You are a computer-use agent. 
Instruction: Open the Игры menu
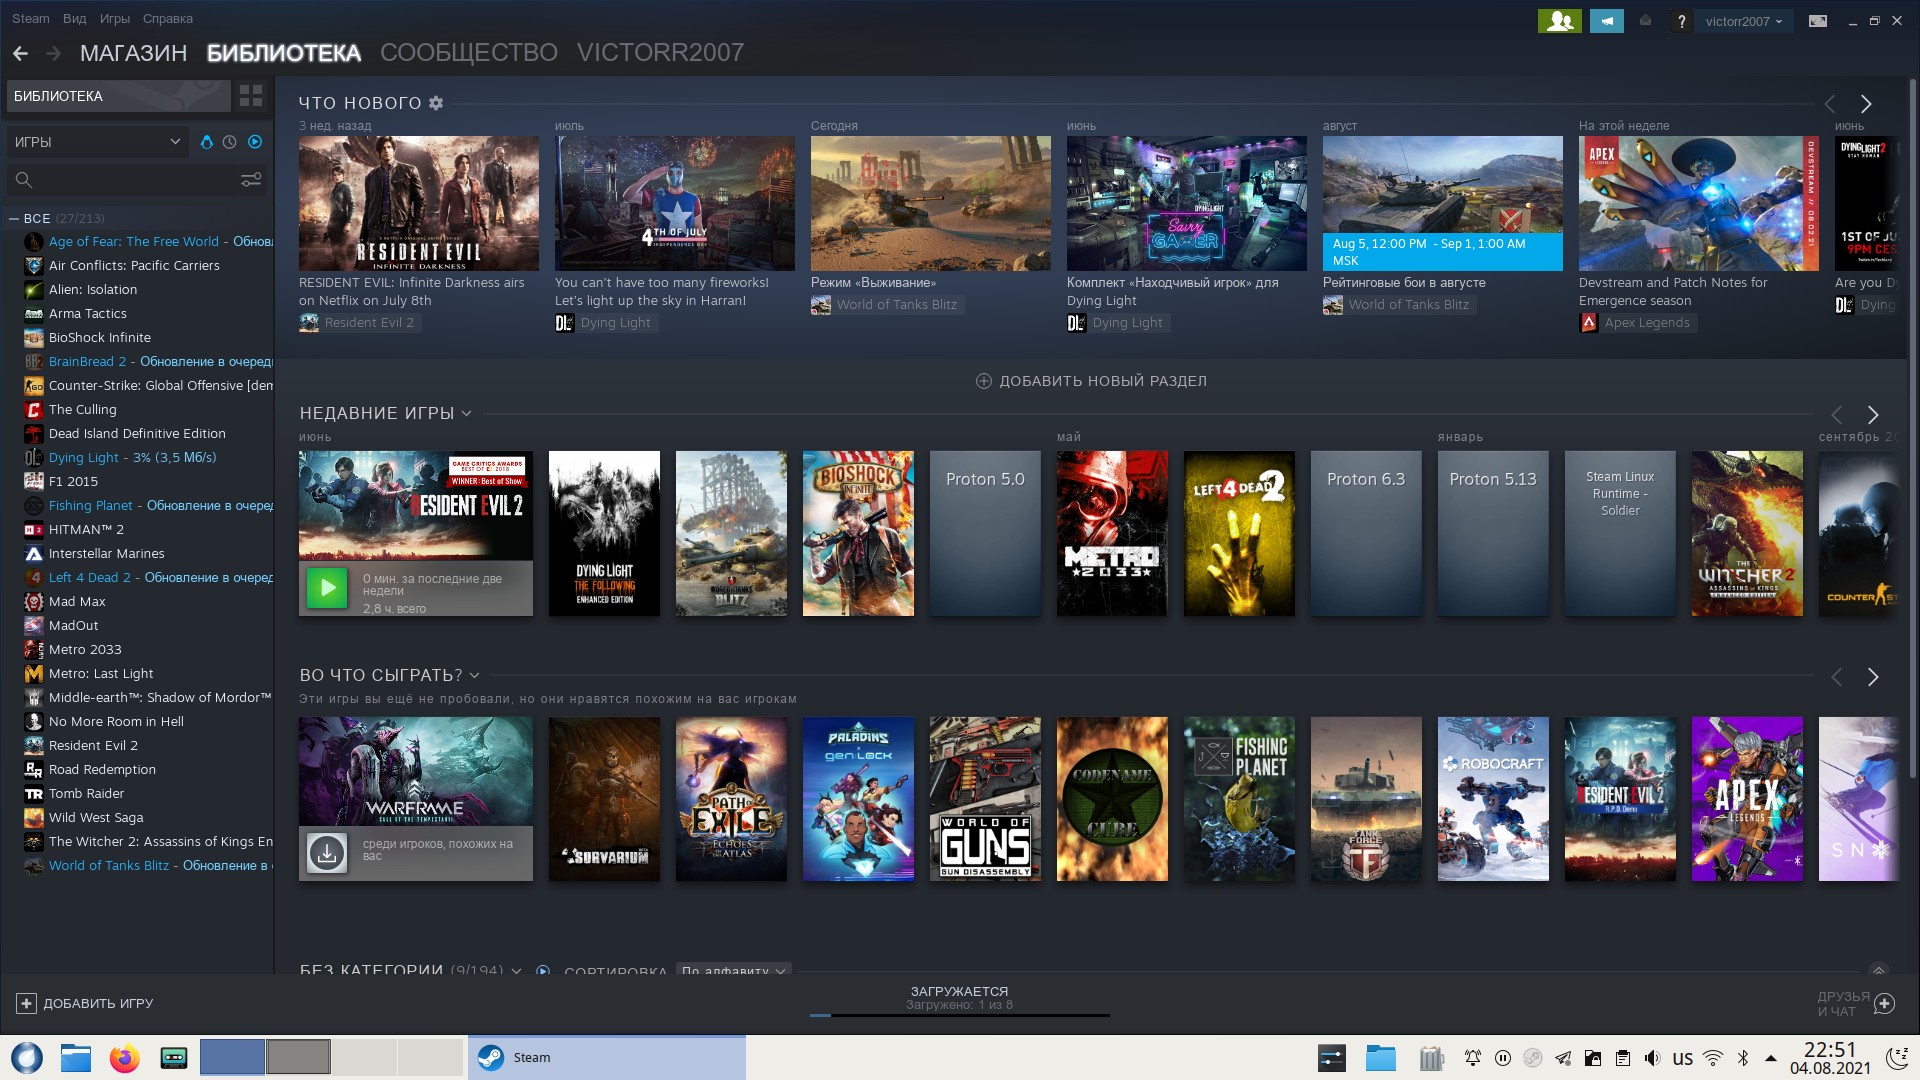pyautogui.click(x=115, y=19)
